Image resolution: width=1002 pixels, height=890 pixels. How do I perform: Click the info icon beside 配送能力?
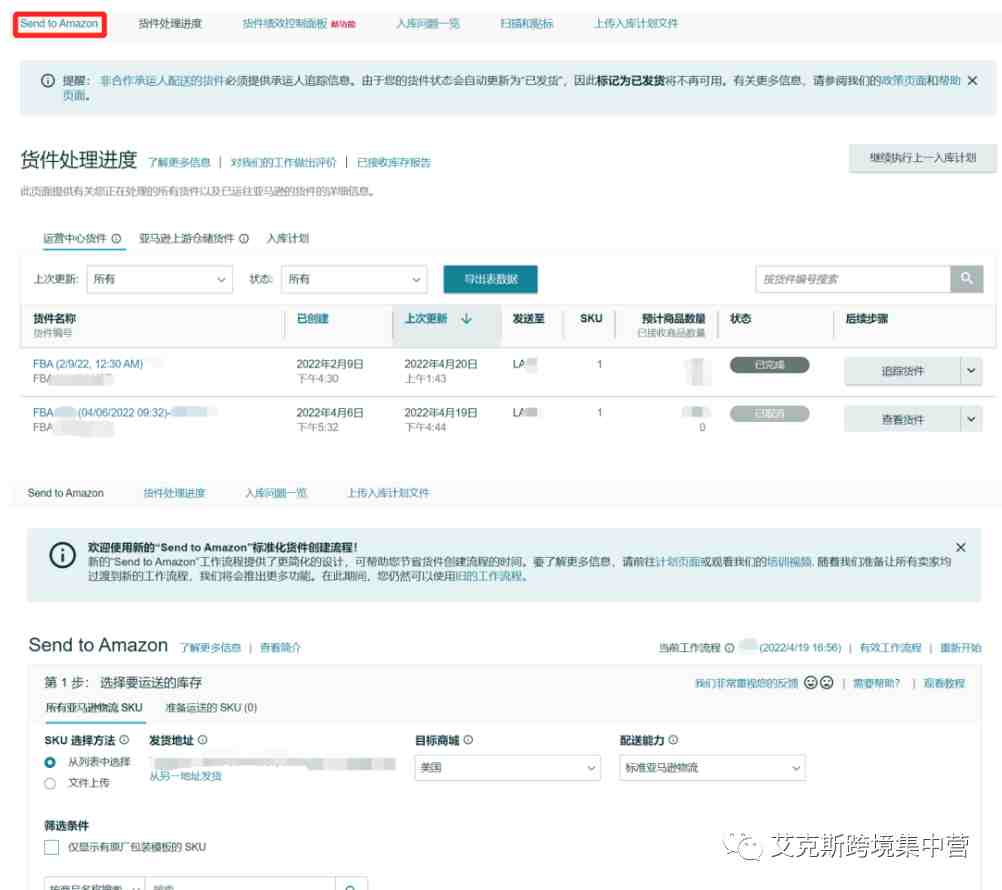(x=673, y=739)
